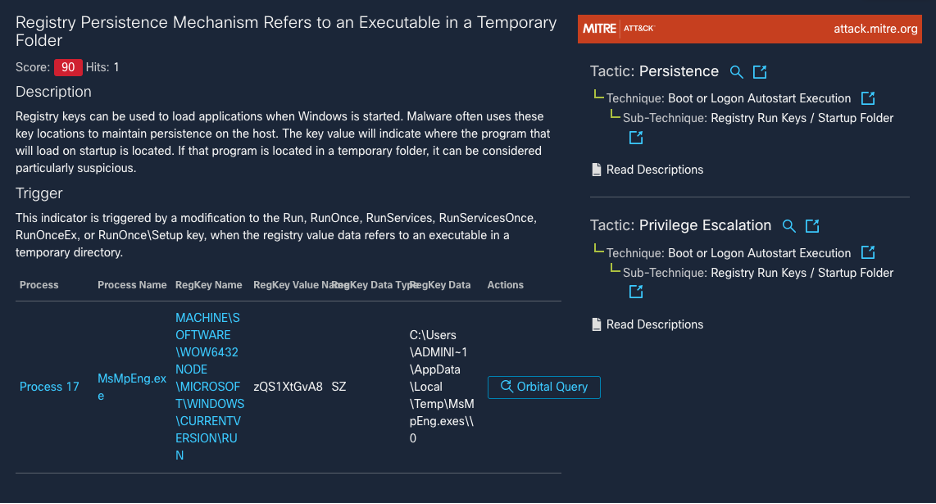Visit the attack.mitre.org link
The height and width of the screenshot is (504, 936).
point(875,29)
